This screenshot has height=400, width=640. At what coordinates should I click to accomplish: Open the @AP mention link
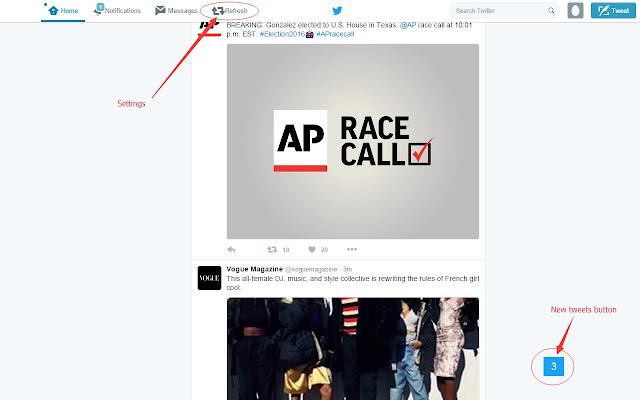coord(408,25)
